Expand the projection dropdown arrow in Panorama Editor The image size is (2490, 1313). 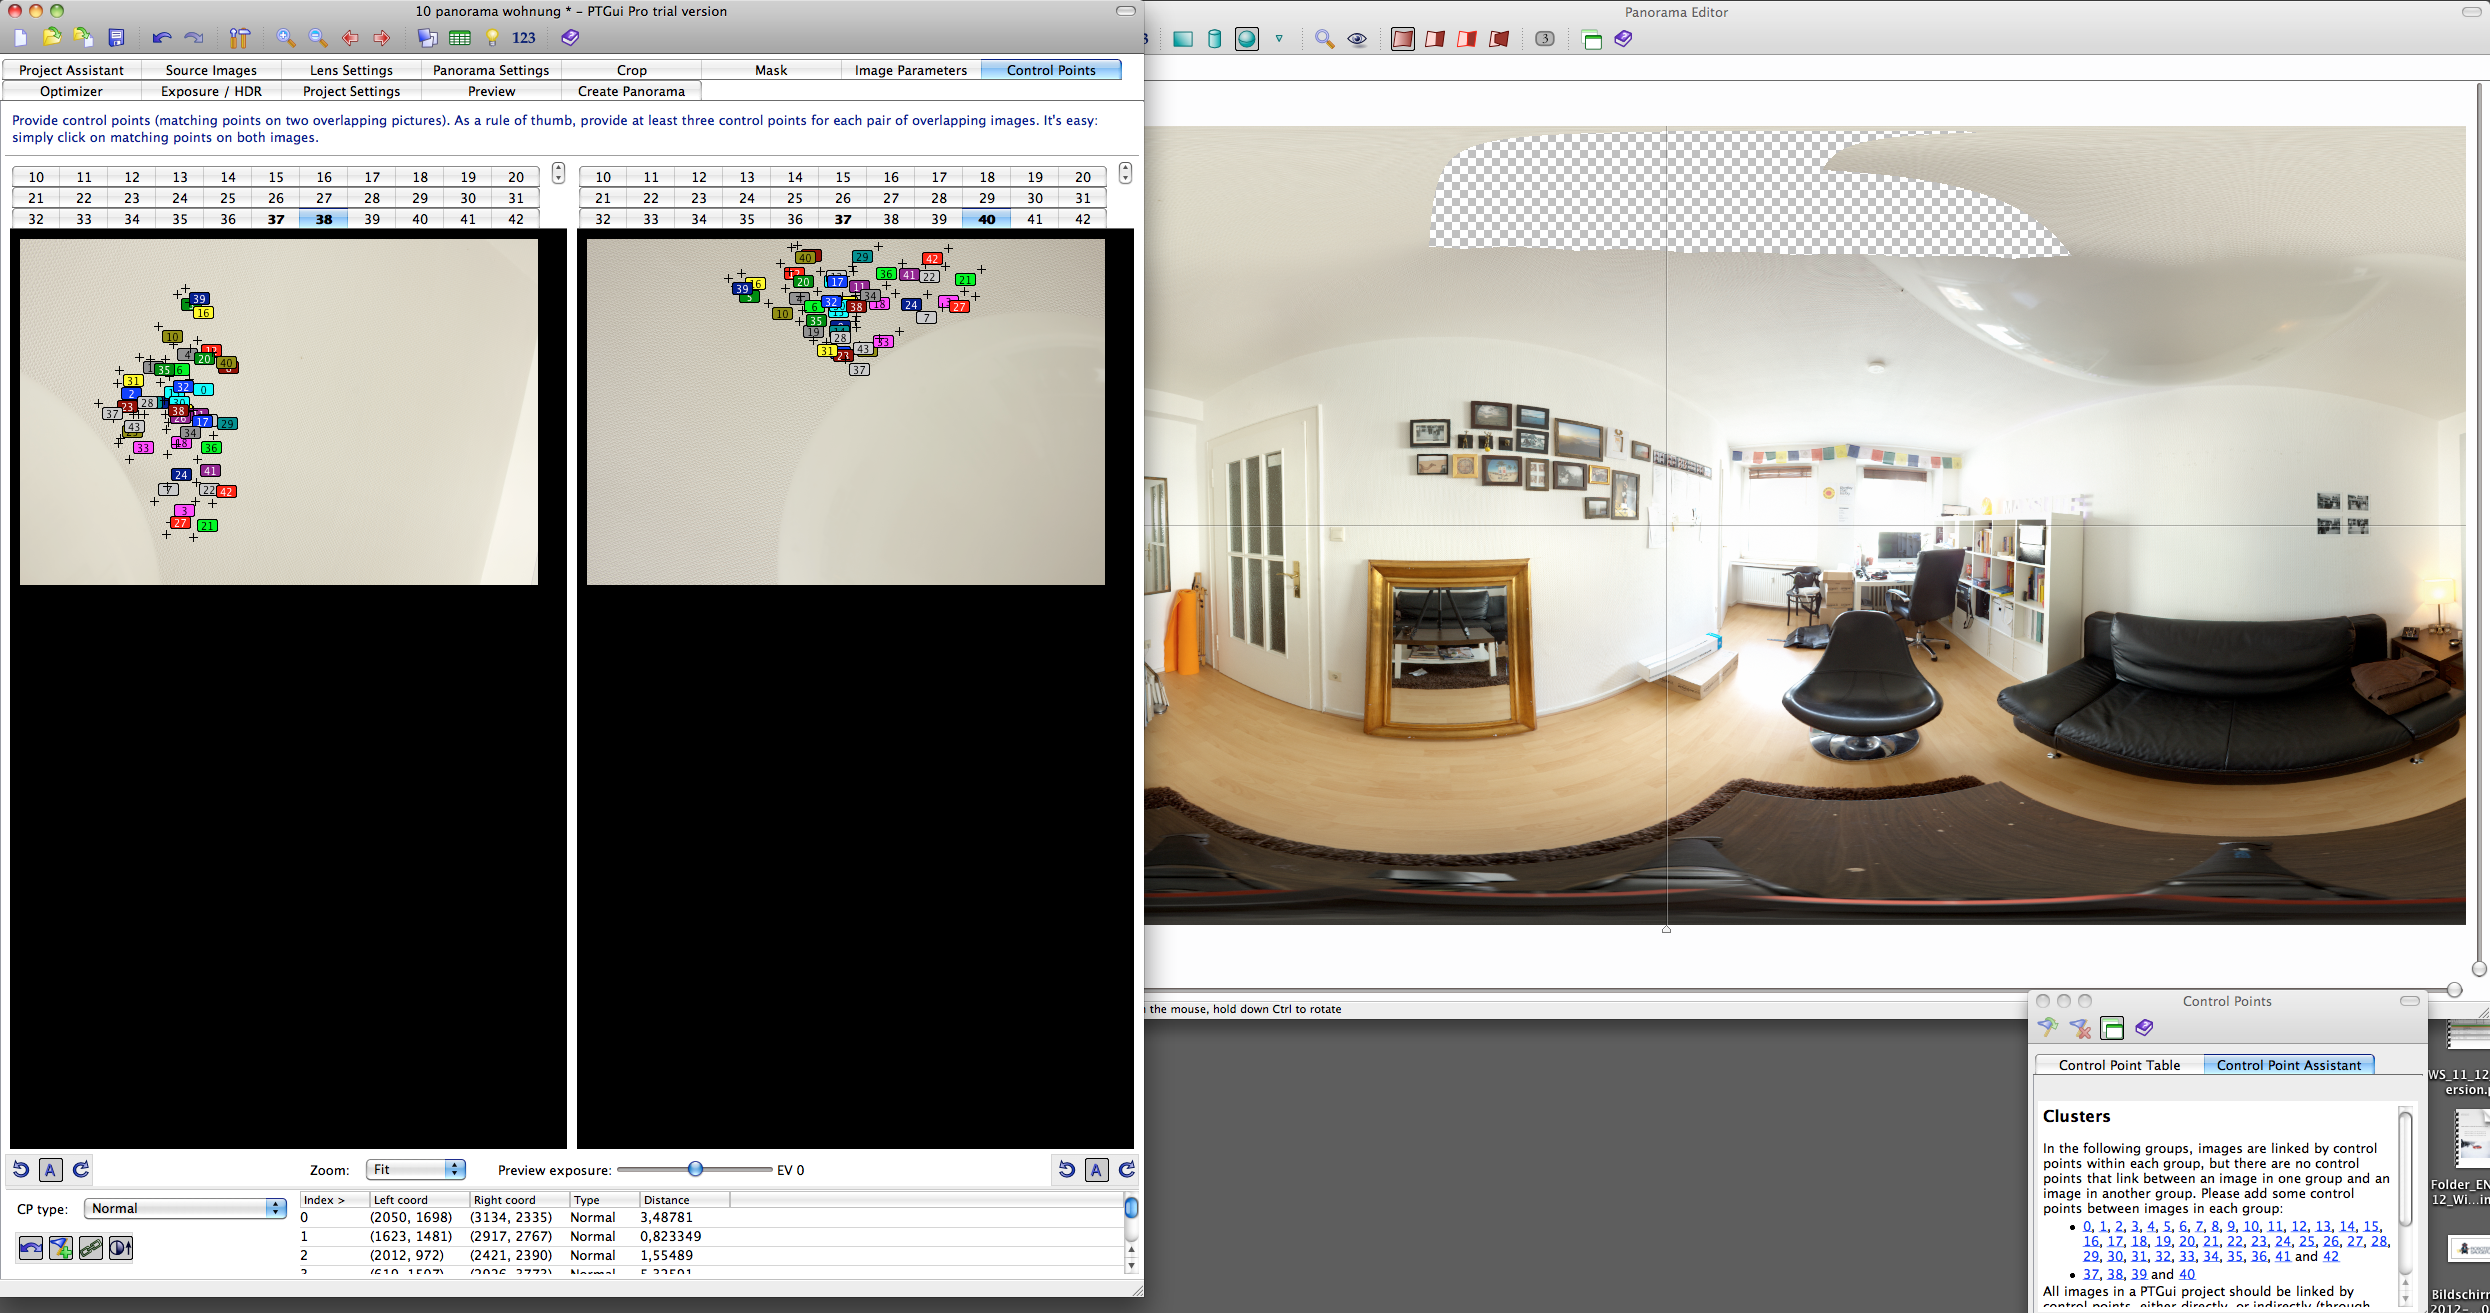coord(1279,39)
